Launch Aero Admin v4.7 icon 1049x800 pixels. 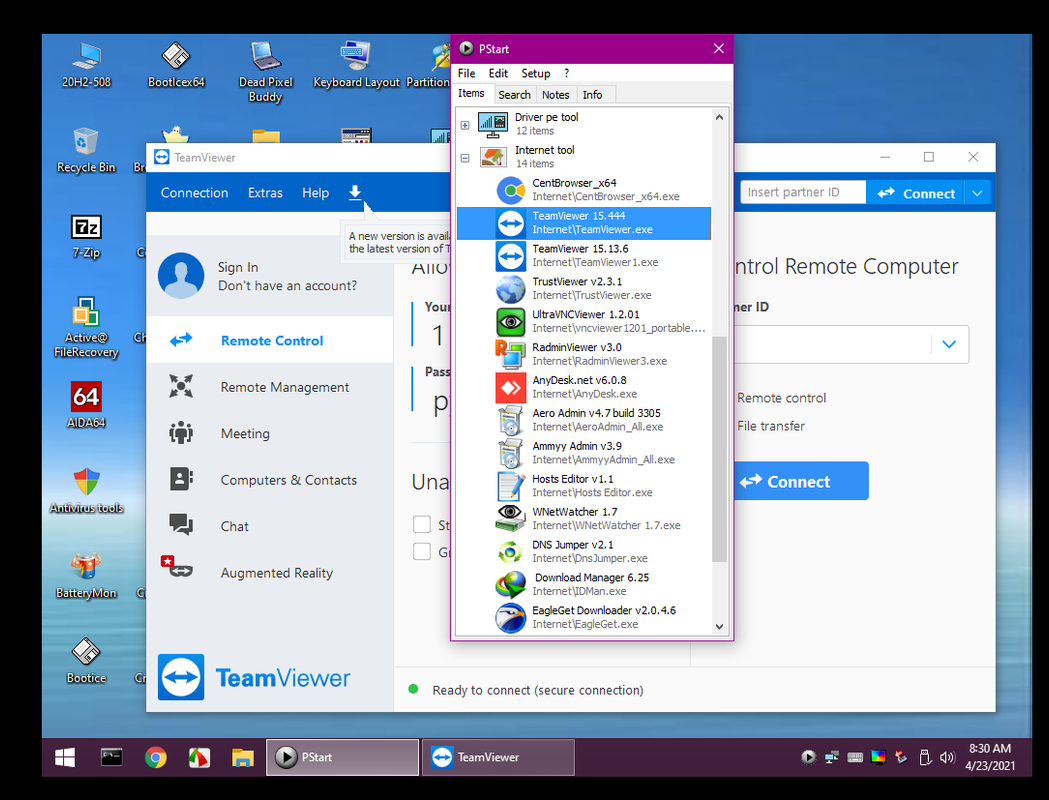coord(510,420)
